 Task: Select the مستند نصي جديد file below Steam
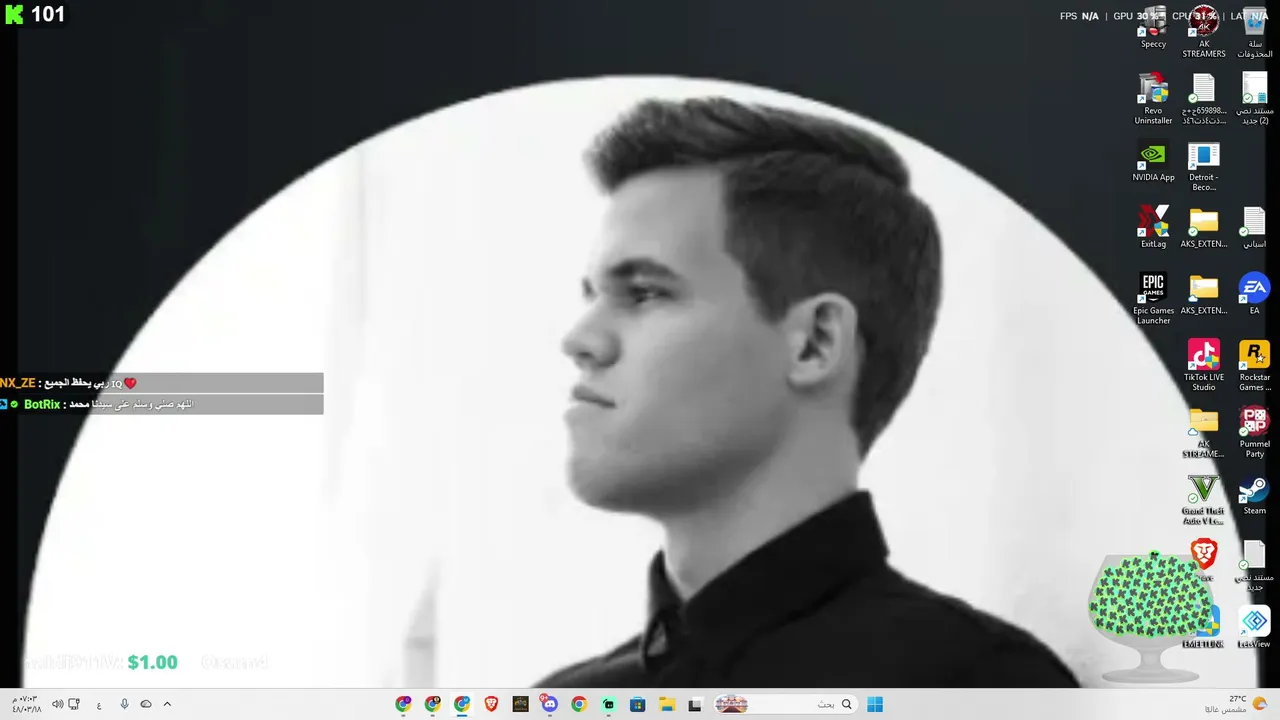click(1254, 566)
